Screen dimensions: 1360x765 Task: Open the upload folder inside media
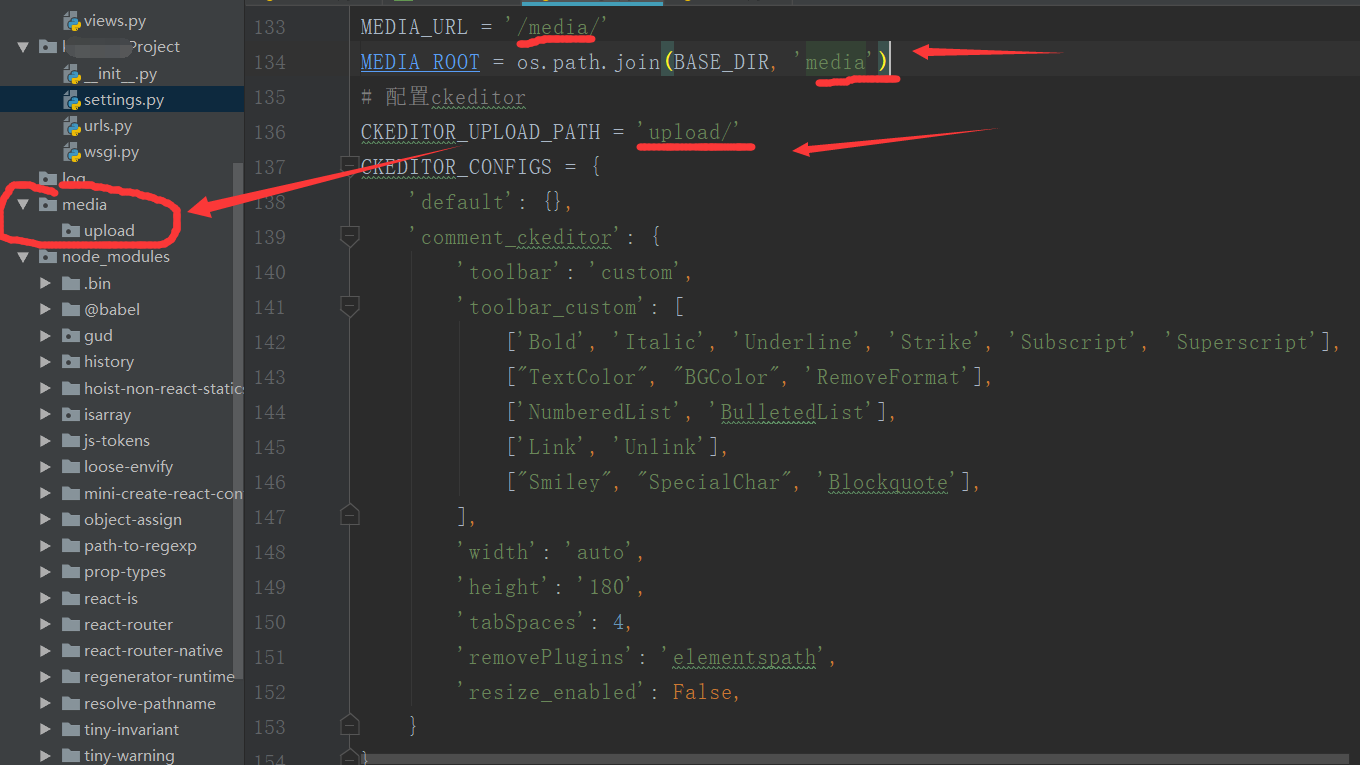107,230
